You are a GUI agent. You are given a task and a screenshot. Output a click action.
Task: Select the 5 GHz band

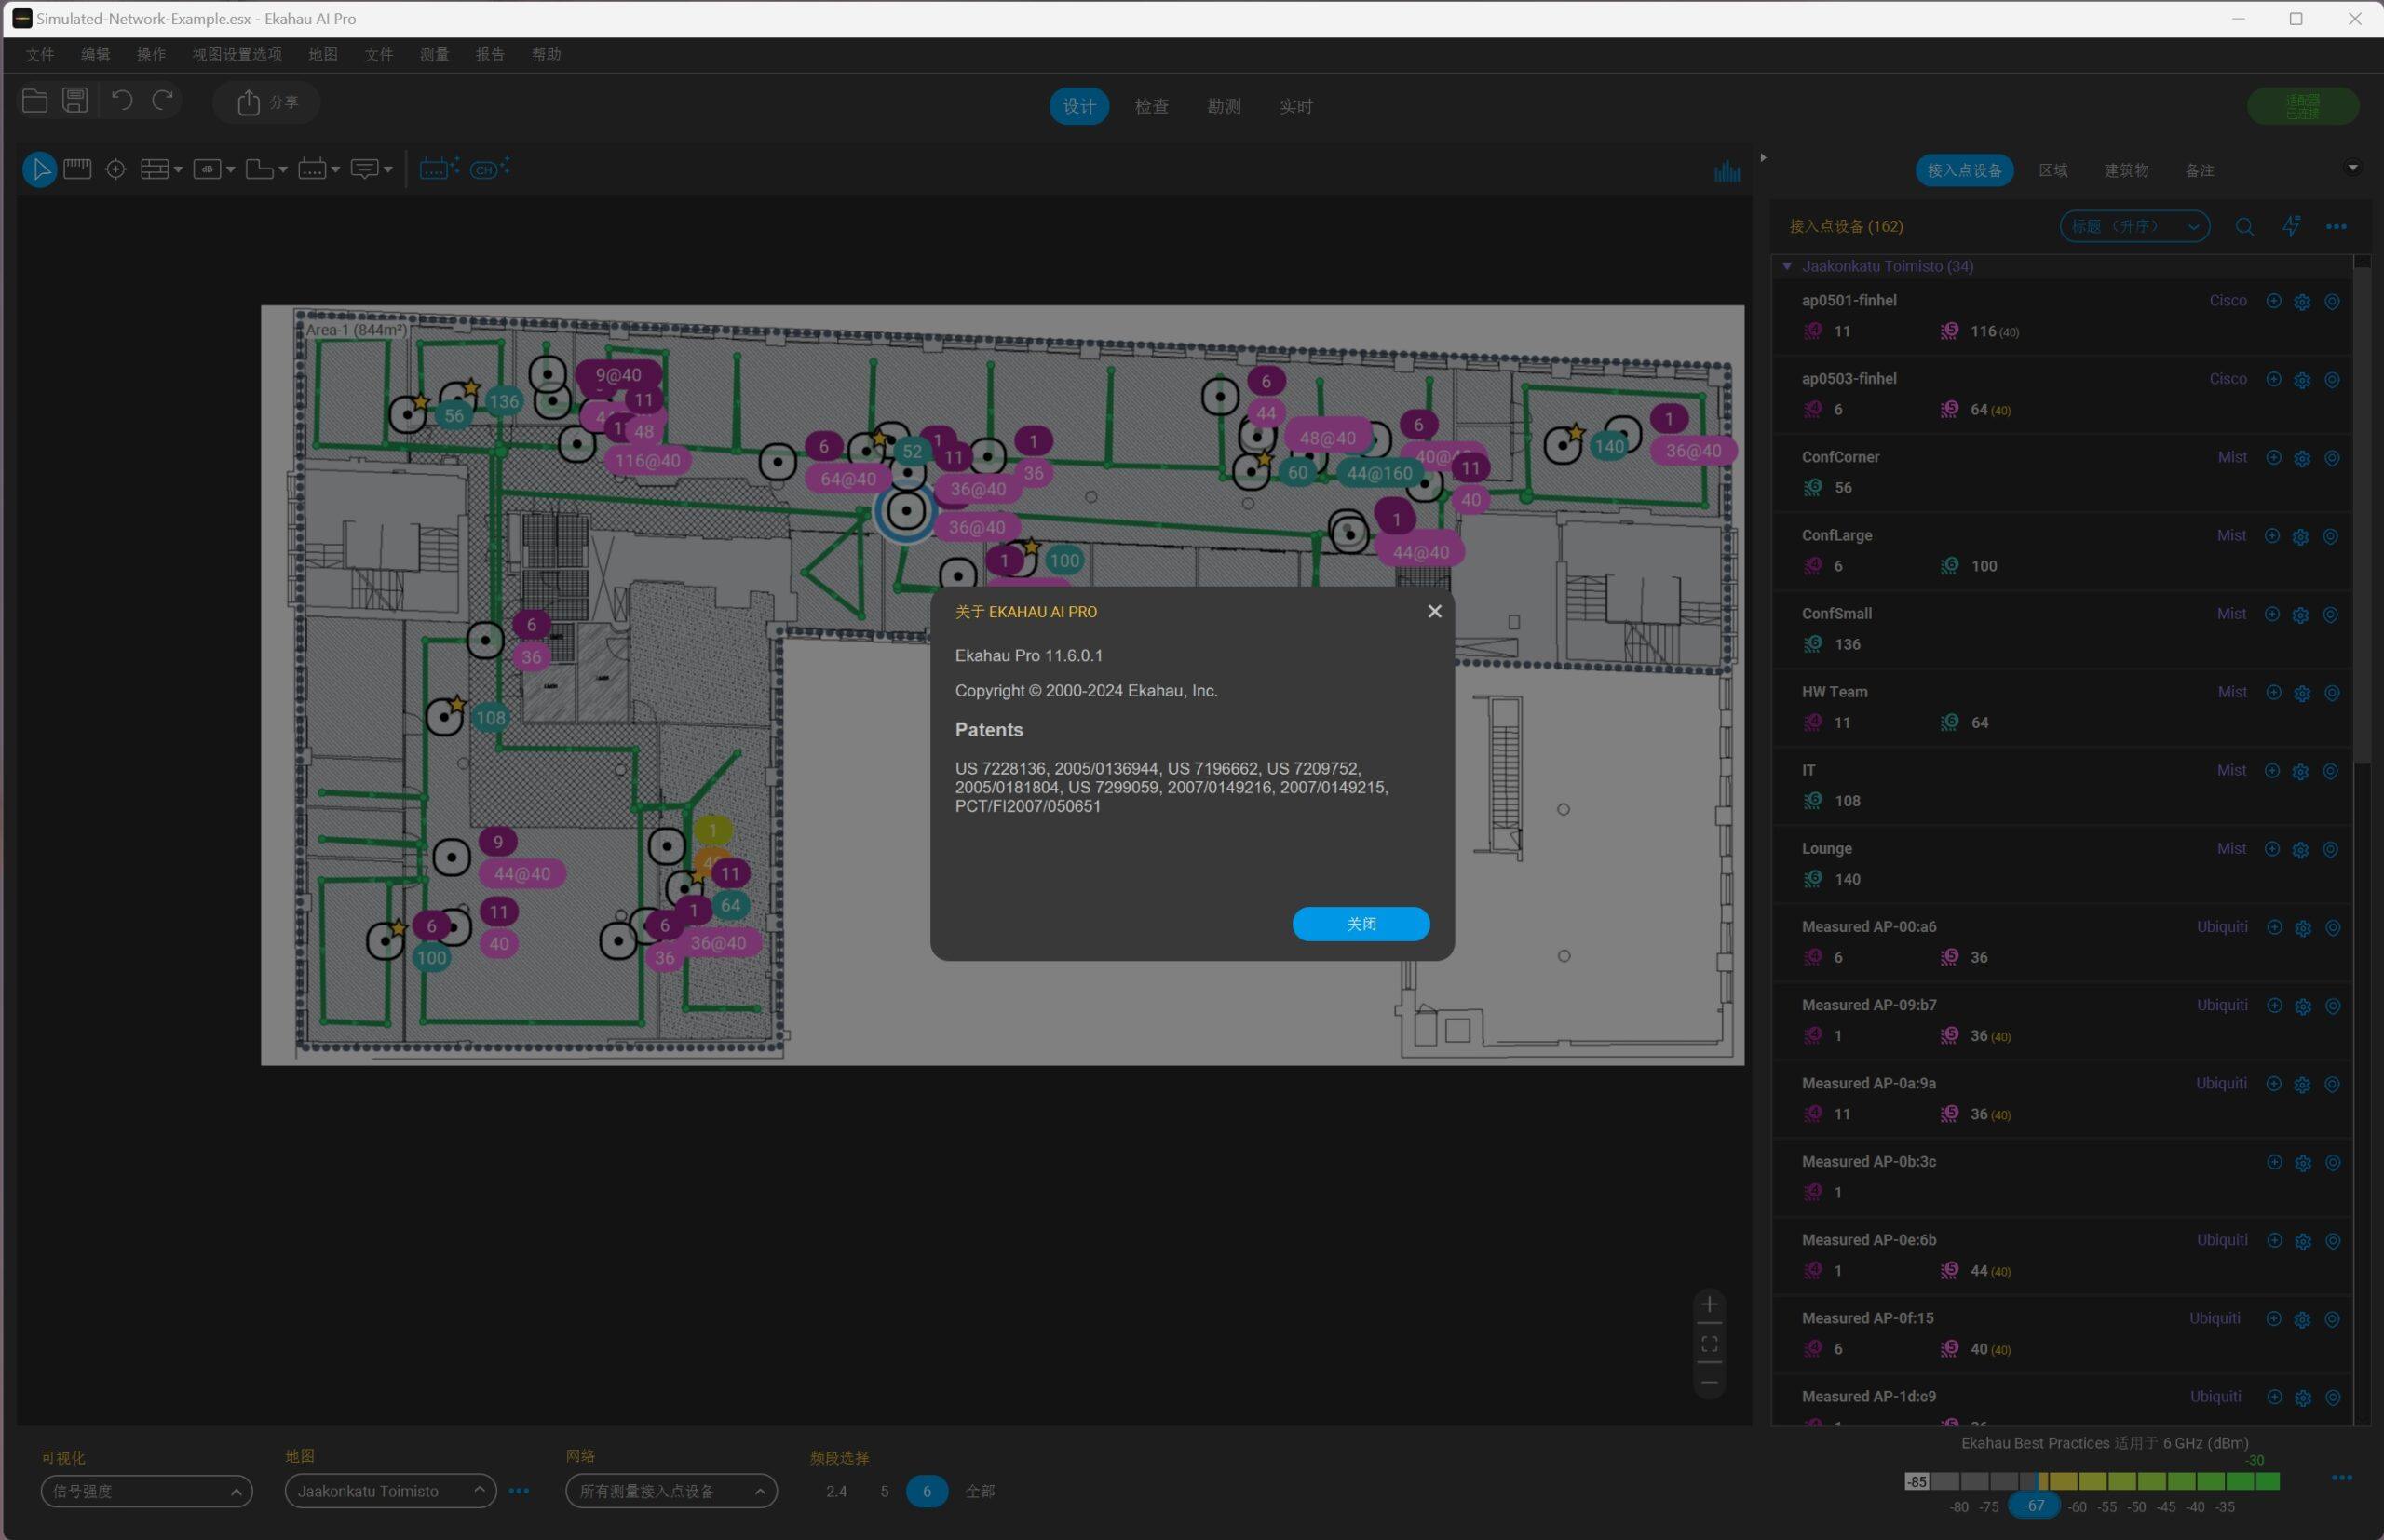(x=884, y=1491)
